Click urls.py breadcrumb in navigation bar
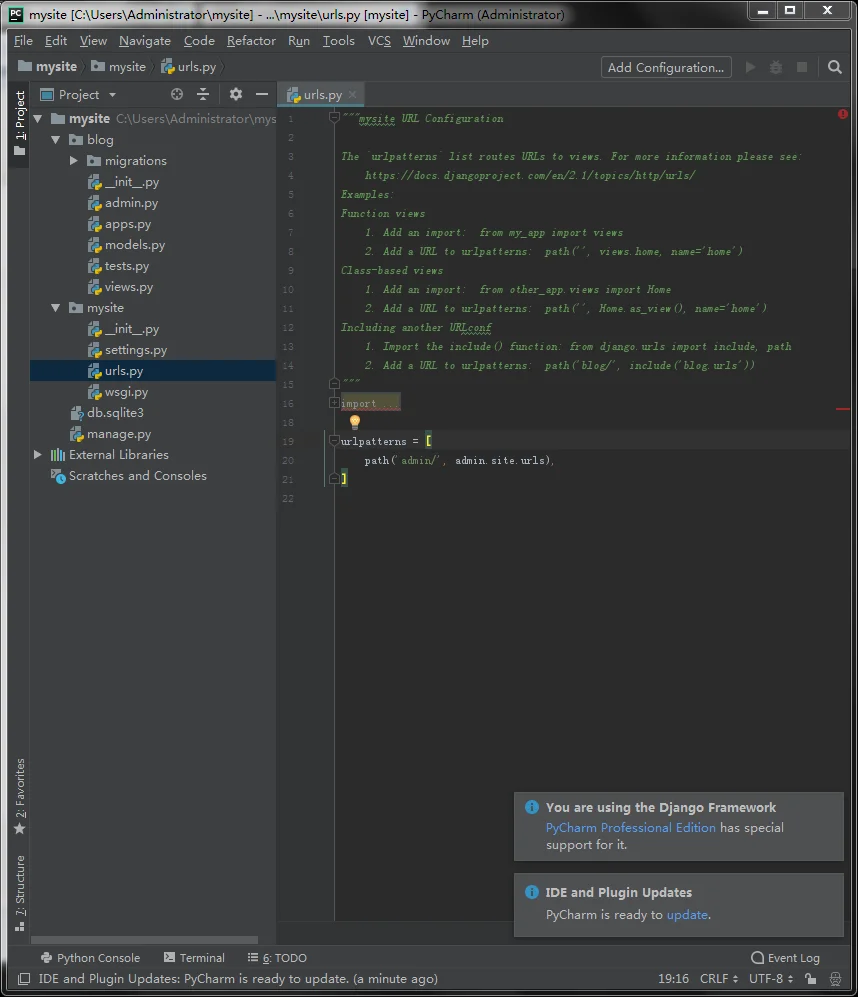The height and width of the screenshot is (997, 858). [x=188, y=67]
